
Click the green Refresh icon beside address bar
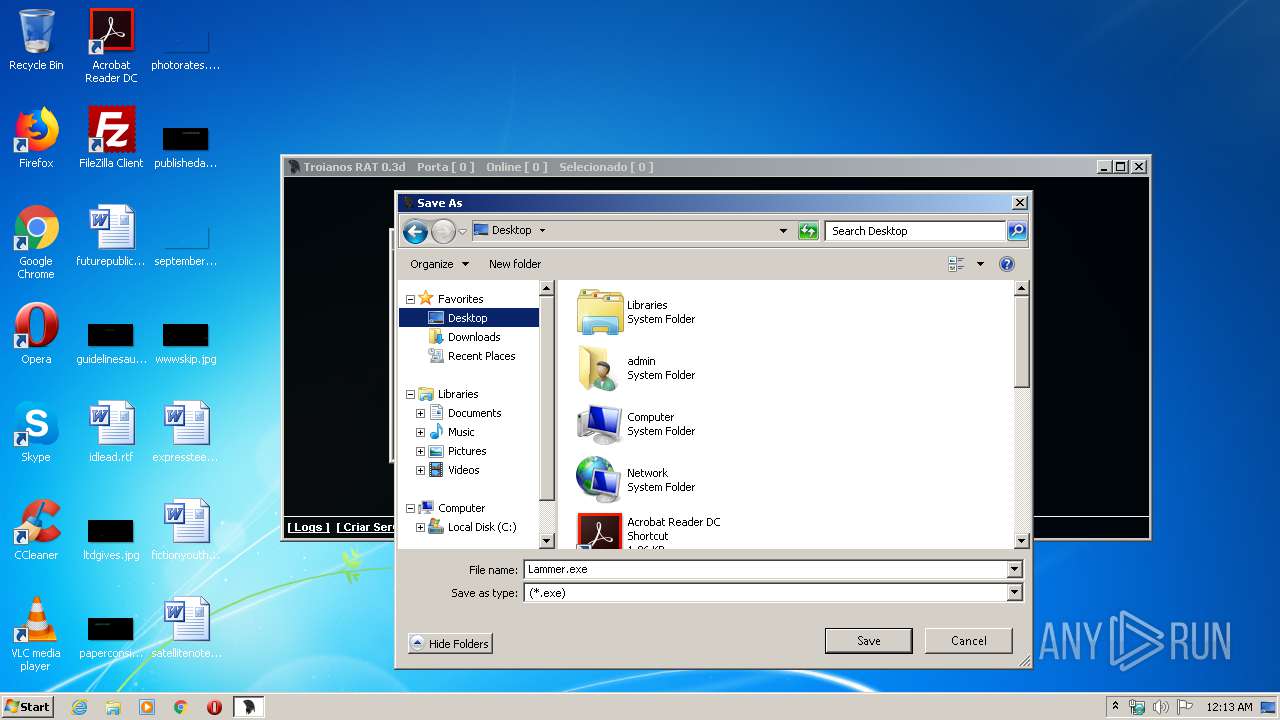pyautogui.click(x=808, y=231)
